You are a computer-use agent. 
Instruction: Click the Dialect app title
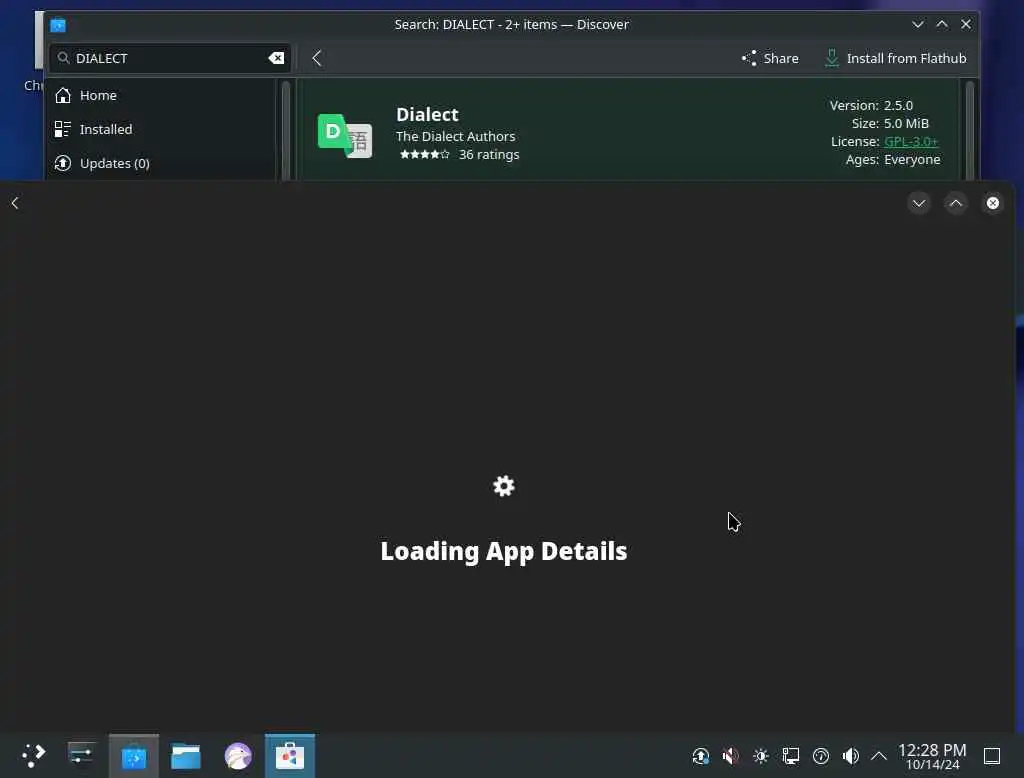coord(427,114)
